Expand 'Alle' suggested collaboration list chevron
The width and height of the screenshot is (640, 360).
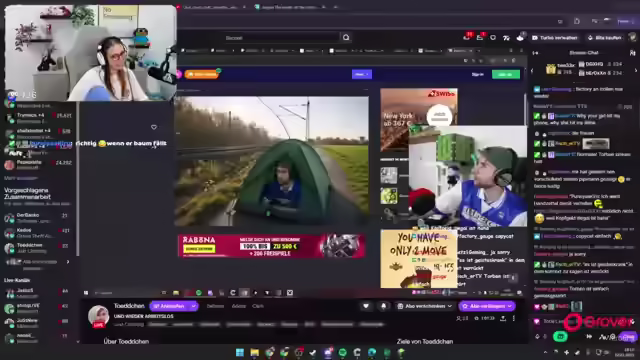click(x=68, y=262)
